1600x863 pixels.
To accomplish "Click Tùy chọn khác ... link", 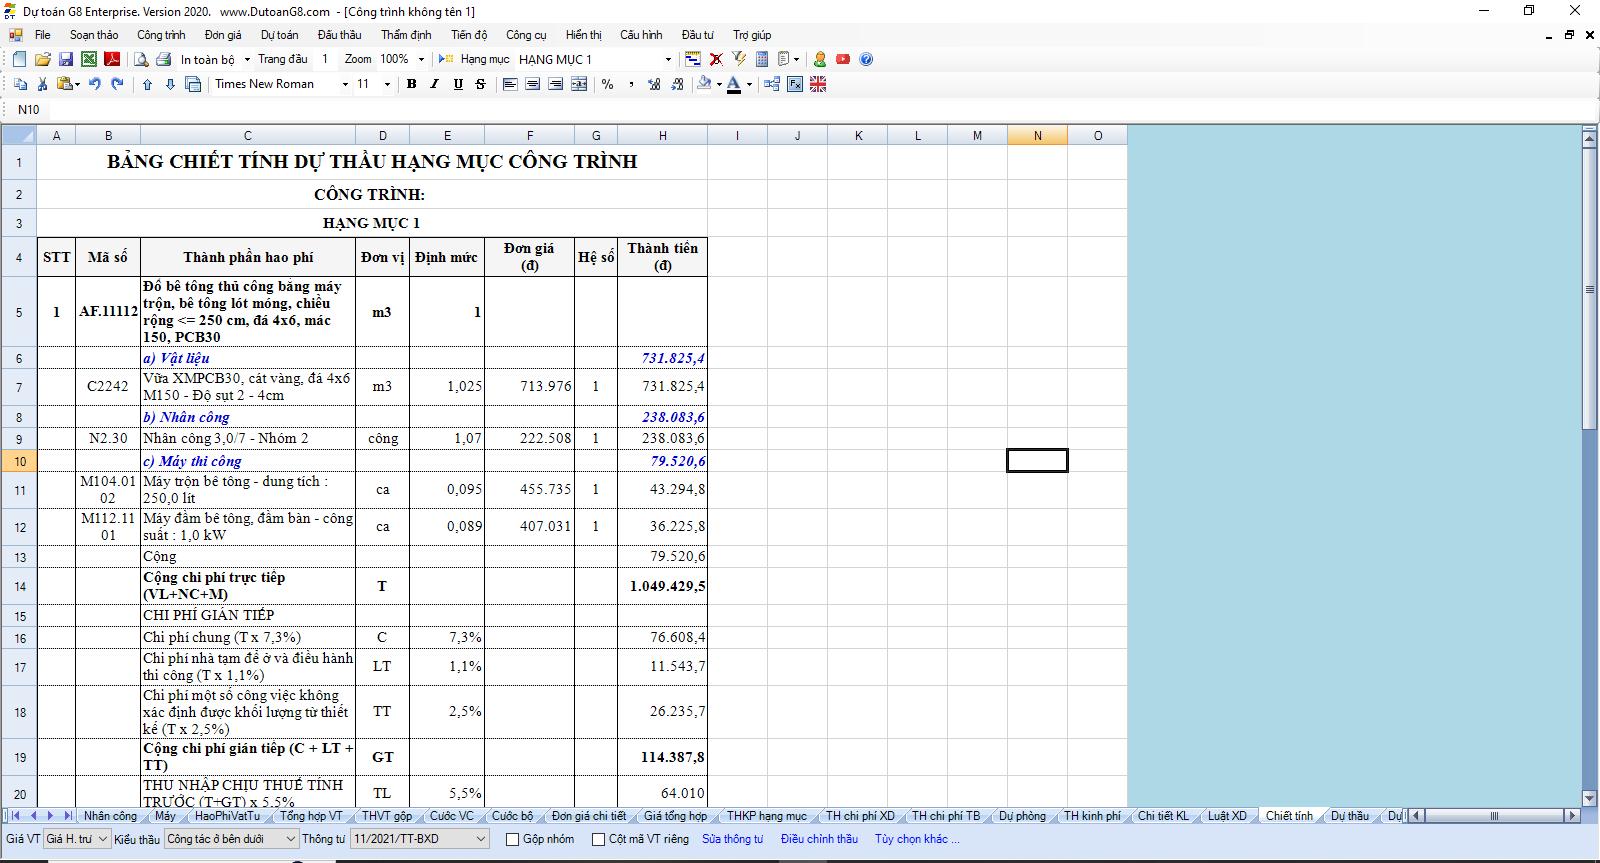I will coord(917,839).
